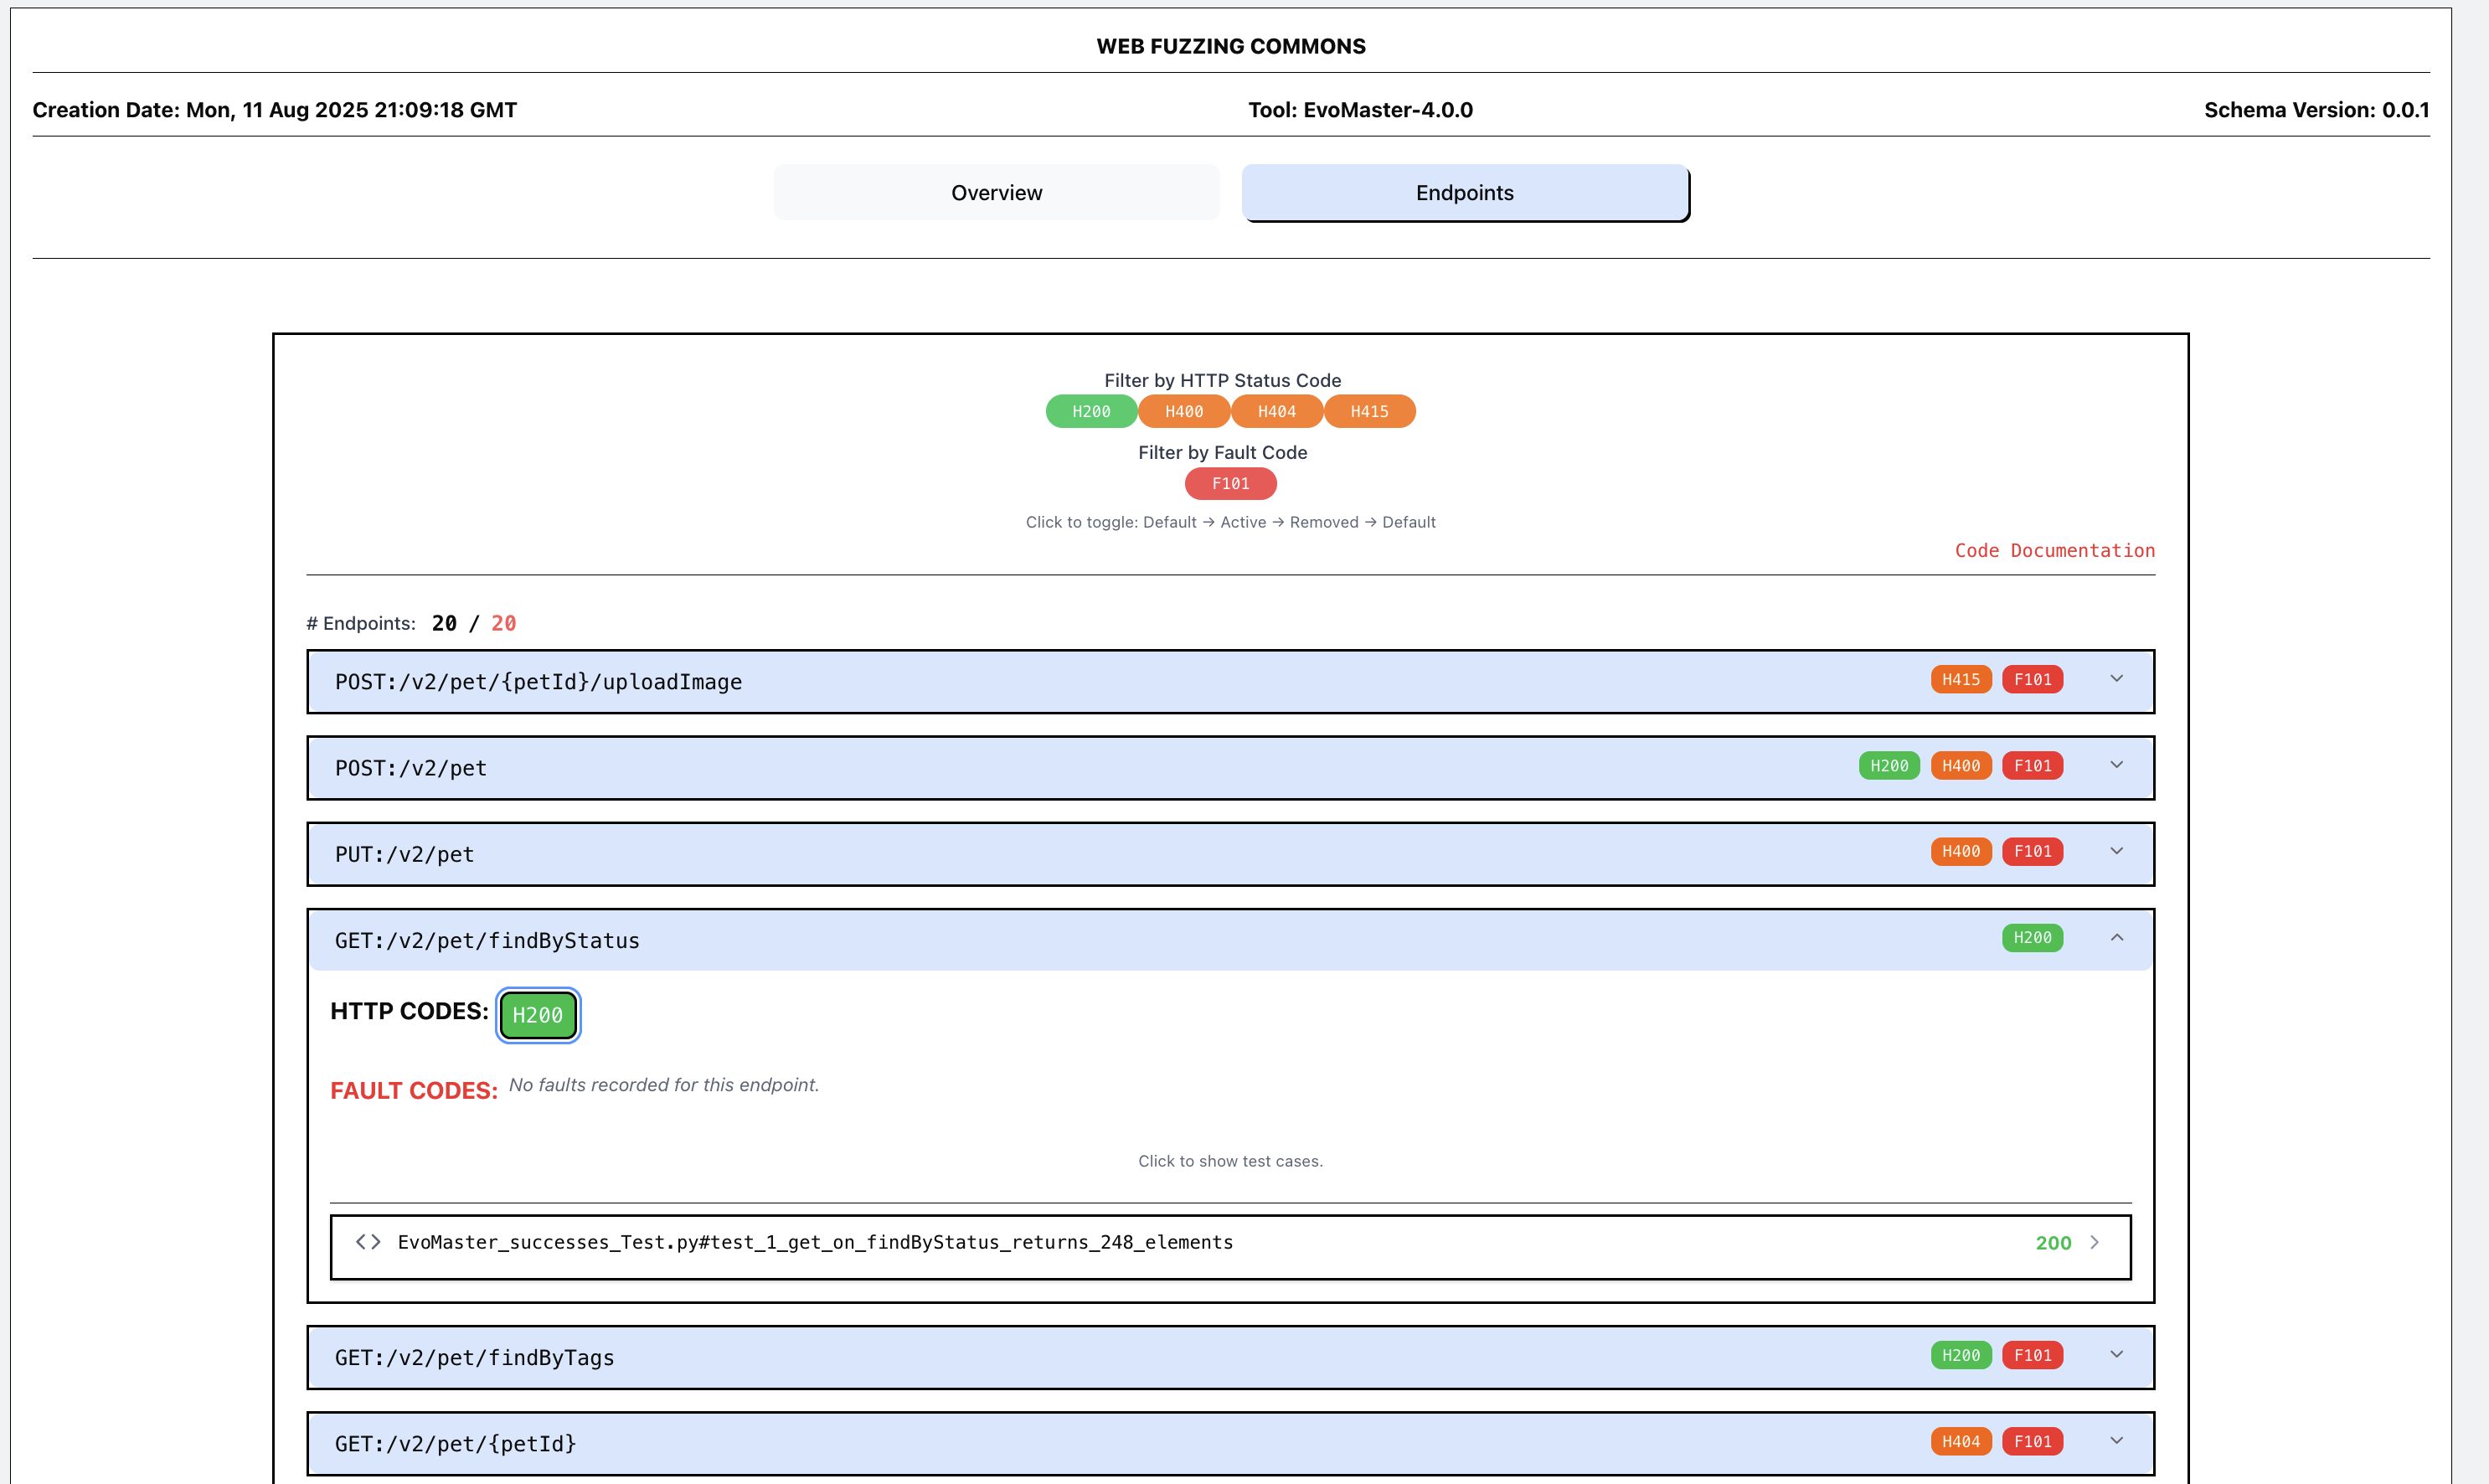Click F101 badge on findByTags endpoint row
The height and width of the screenshot is (1484, 2489).
[2032, 1356]
